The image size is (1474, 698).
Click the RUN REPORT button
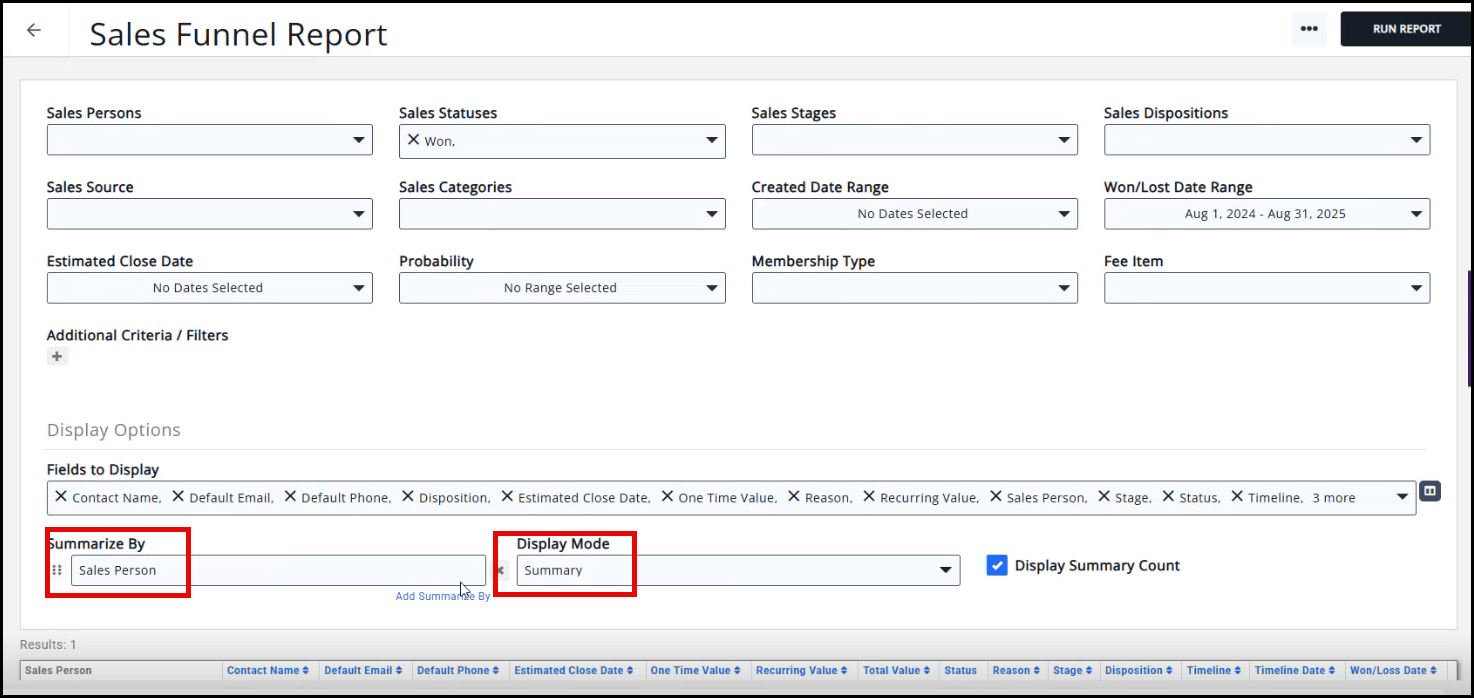(x=1406, y=29)
